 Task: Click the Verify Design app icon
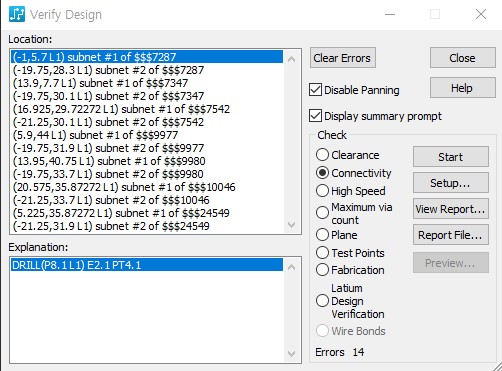click(17, 14)
